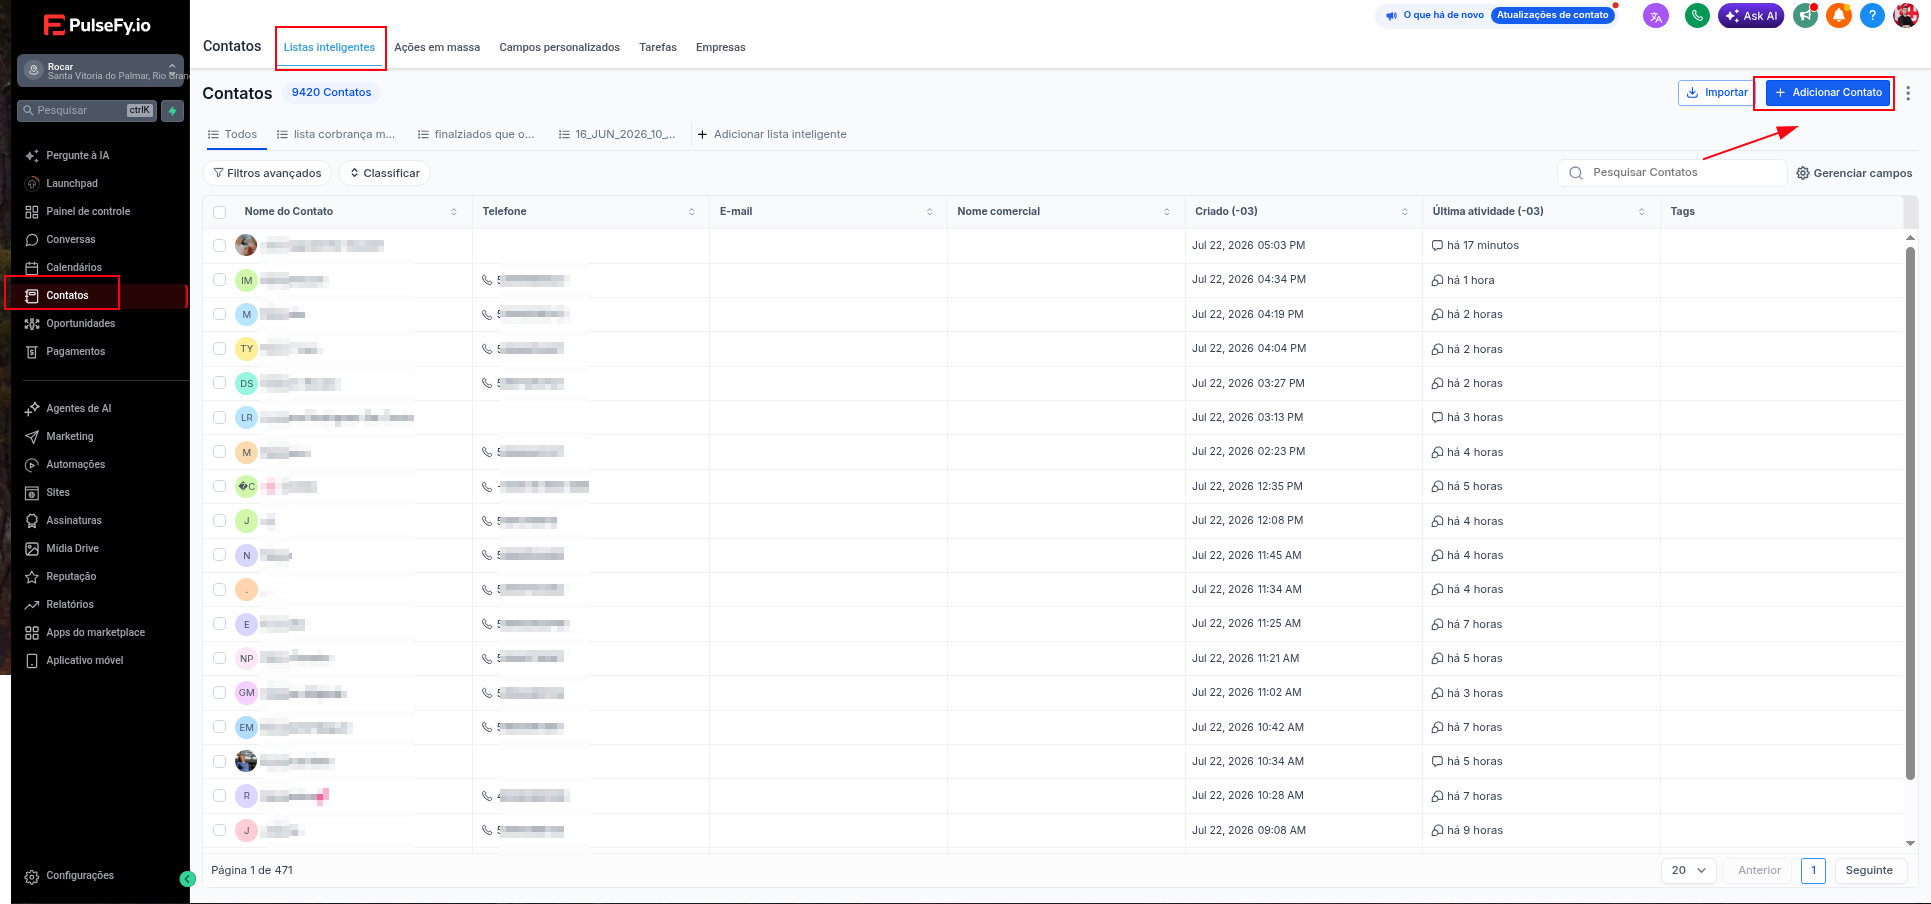Click the Importar button
The height and width of the screenshot is (904, 1931).
pos(1717,92)
